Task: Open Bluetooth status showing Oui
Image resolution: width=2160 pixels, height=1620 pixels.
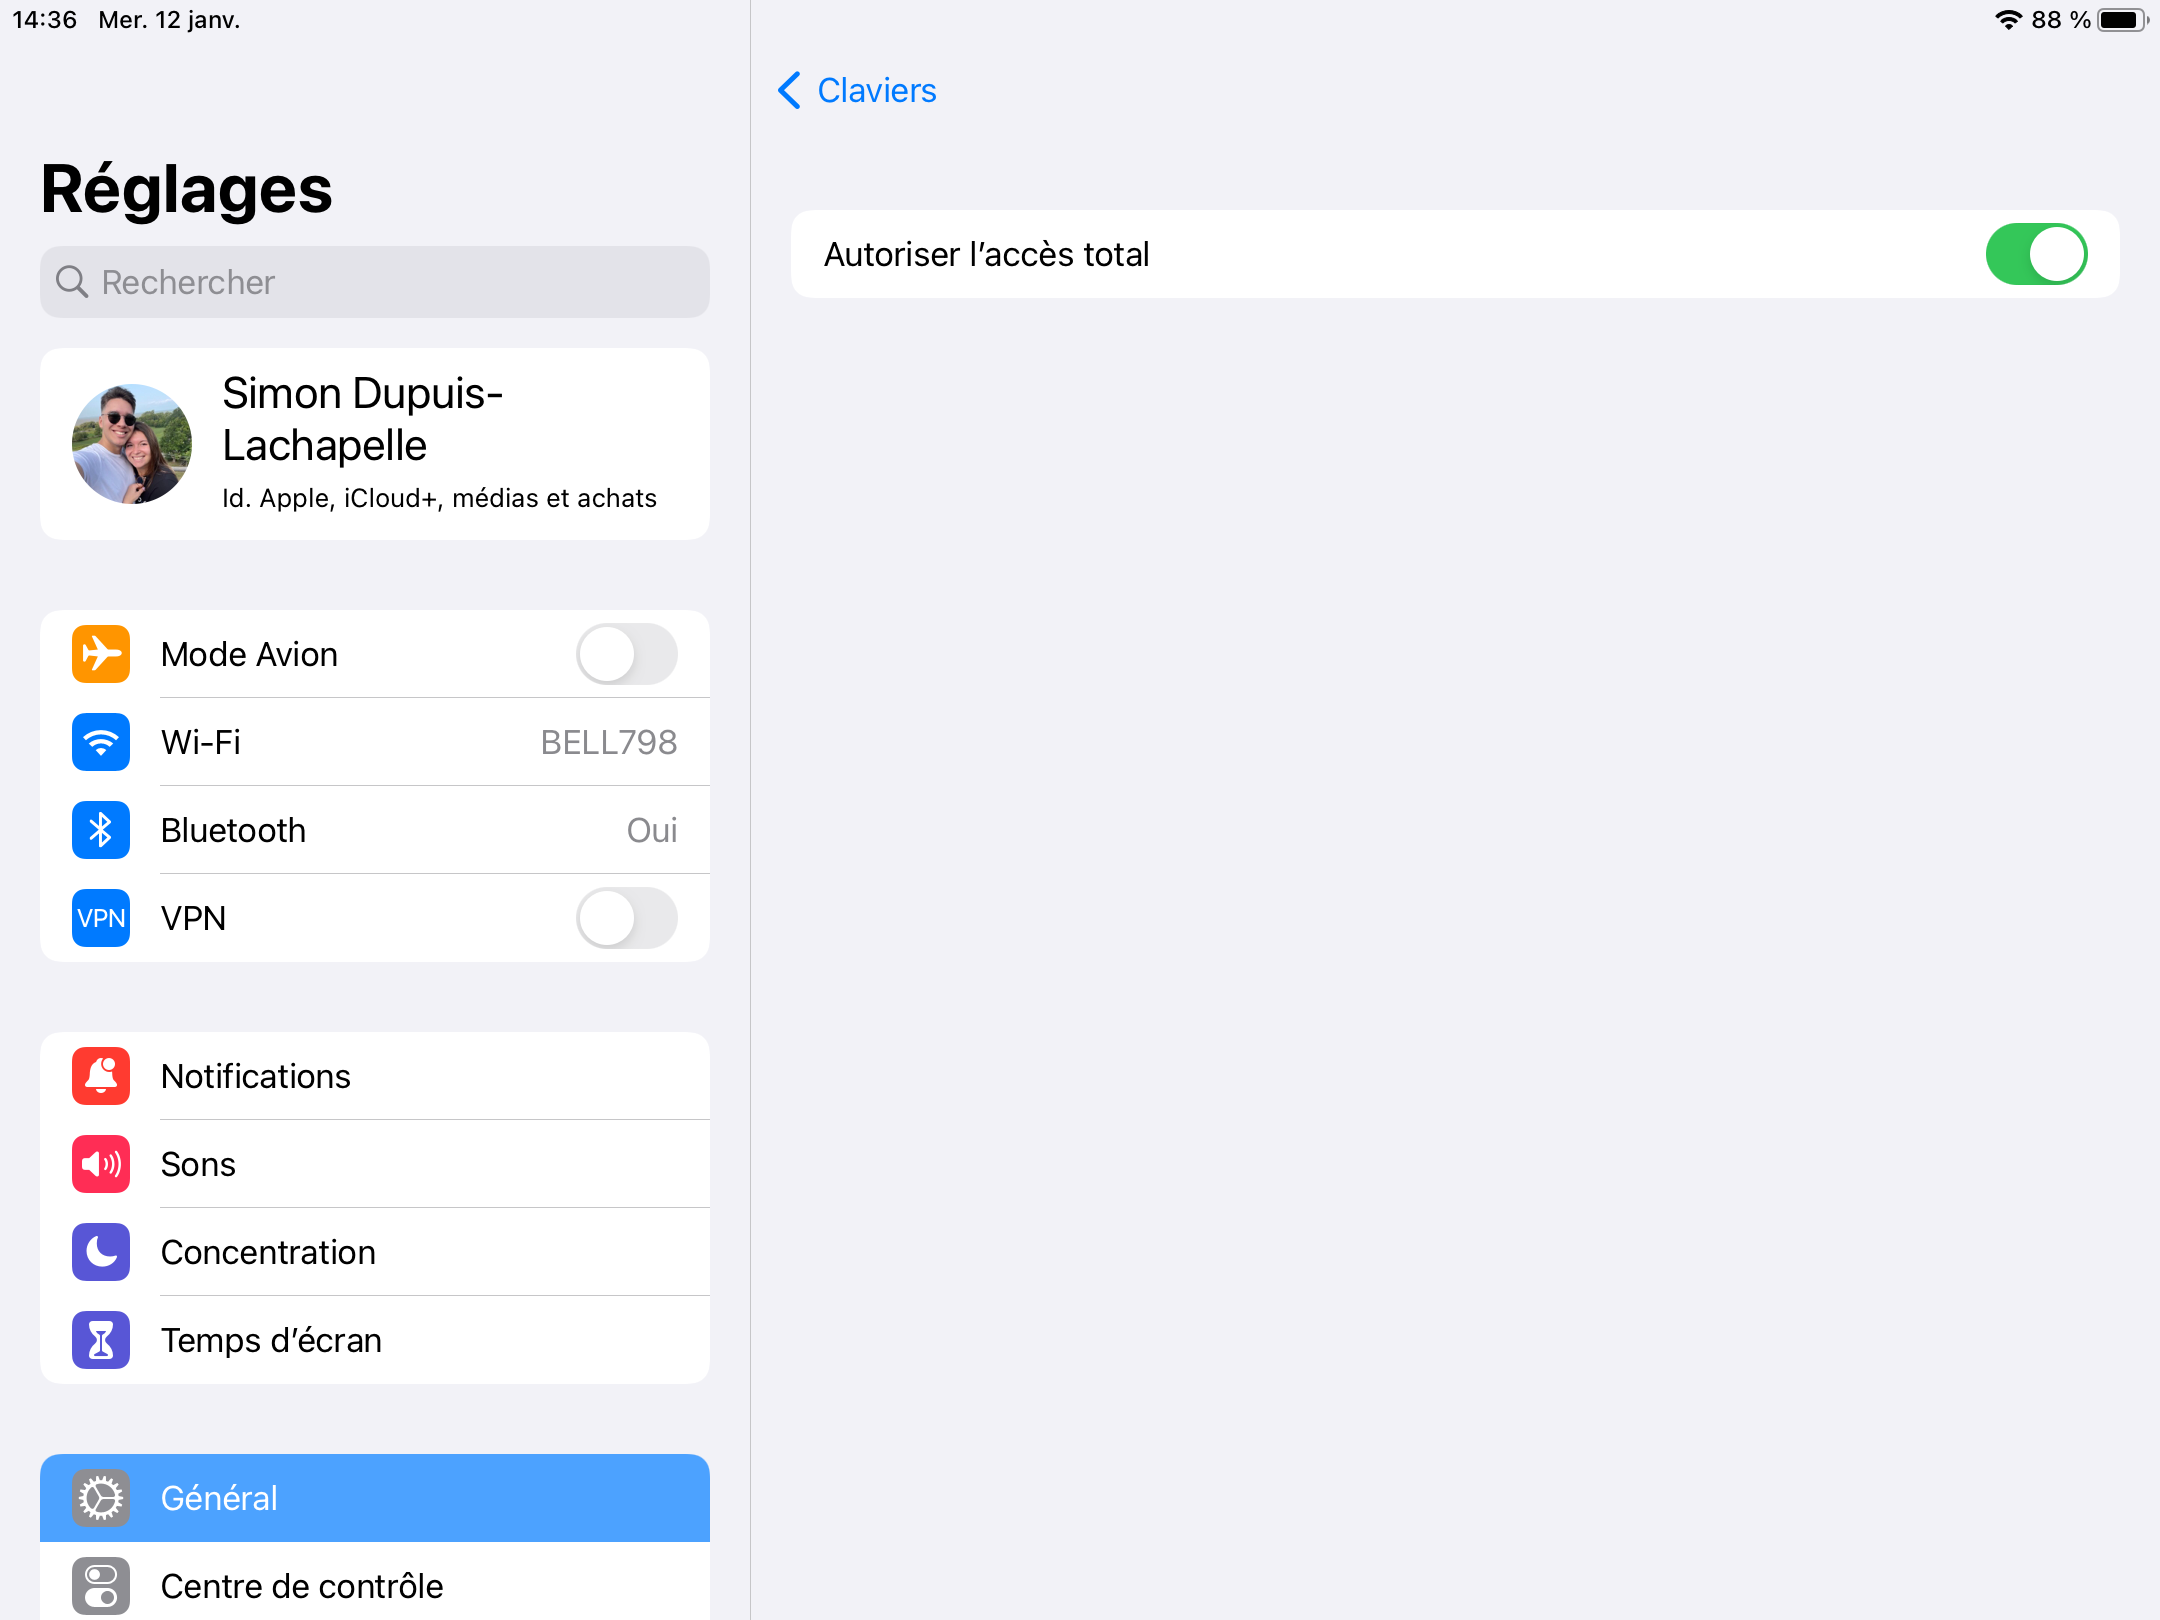Action: 651,830
